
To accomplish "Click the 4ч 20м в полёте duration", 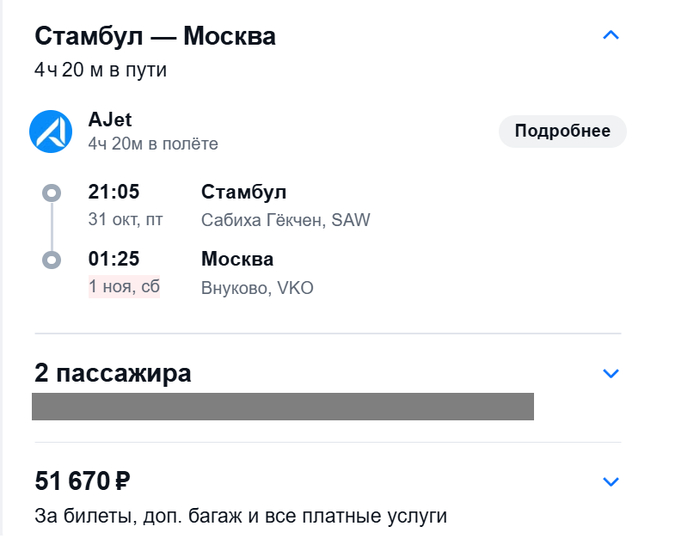I will point(153,144).
